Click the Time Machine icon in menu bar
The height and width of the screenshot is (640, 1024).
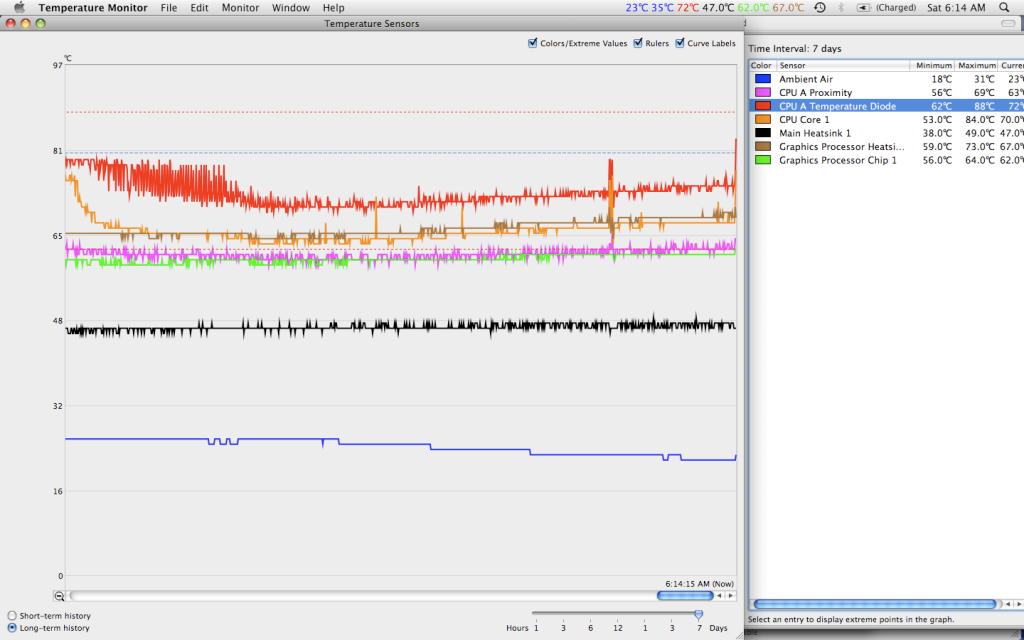coord(820,8)
